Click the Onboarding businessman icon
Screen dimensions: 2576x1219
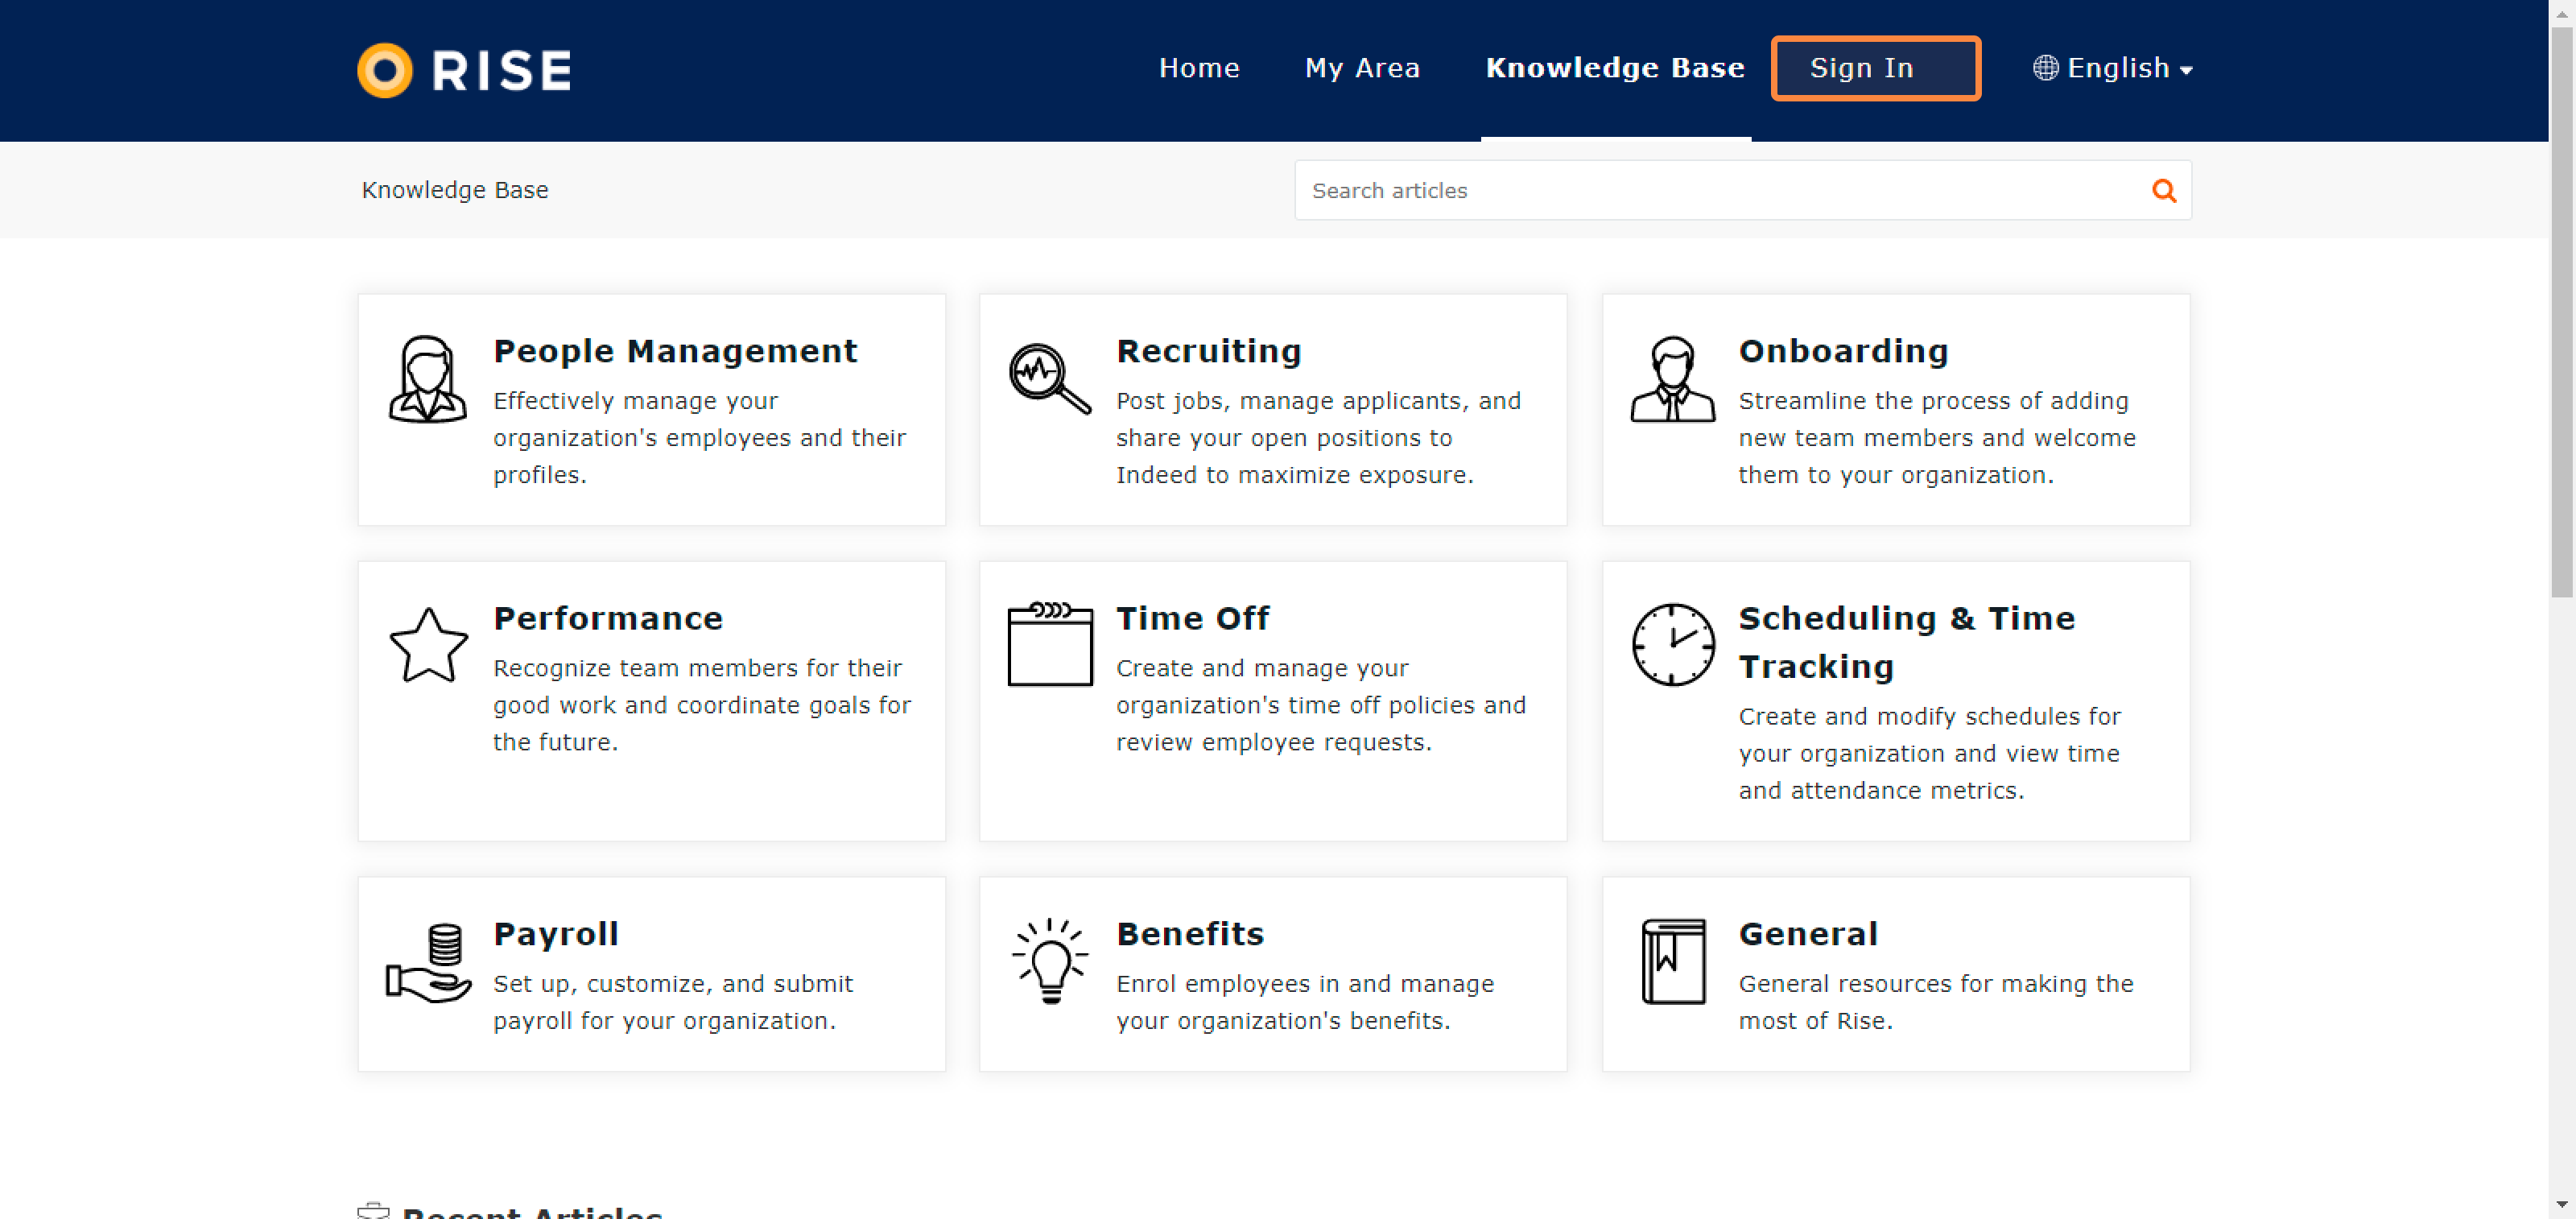[x=1672, y=379]
